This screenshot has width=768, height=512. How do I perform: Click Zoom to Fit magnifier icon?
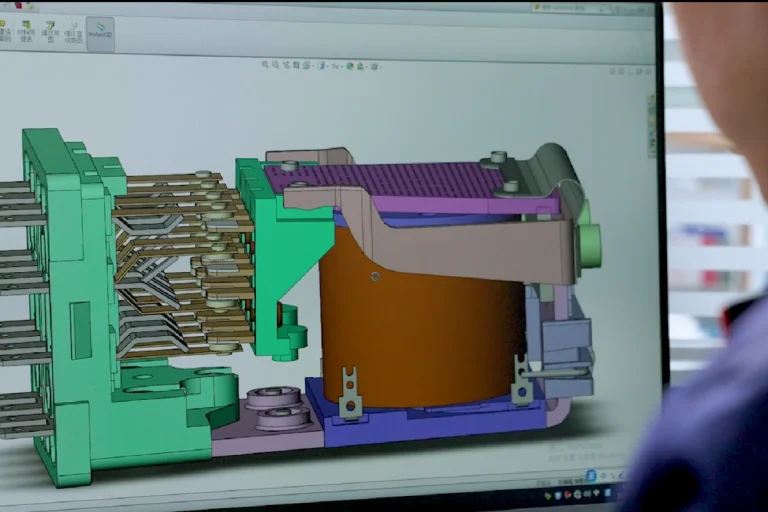[x=265, y=65]
